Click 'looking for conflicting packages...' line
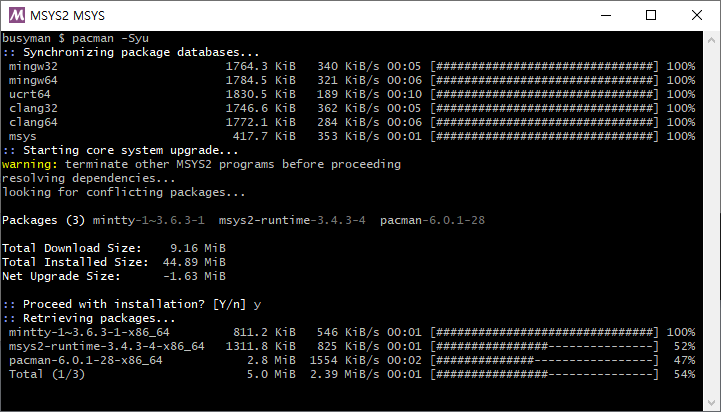The width and height of the screenshot is (721, 412). click(x=124, y=192)
